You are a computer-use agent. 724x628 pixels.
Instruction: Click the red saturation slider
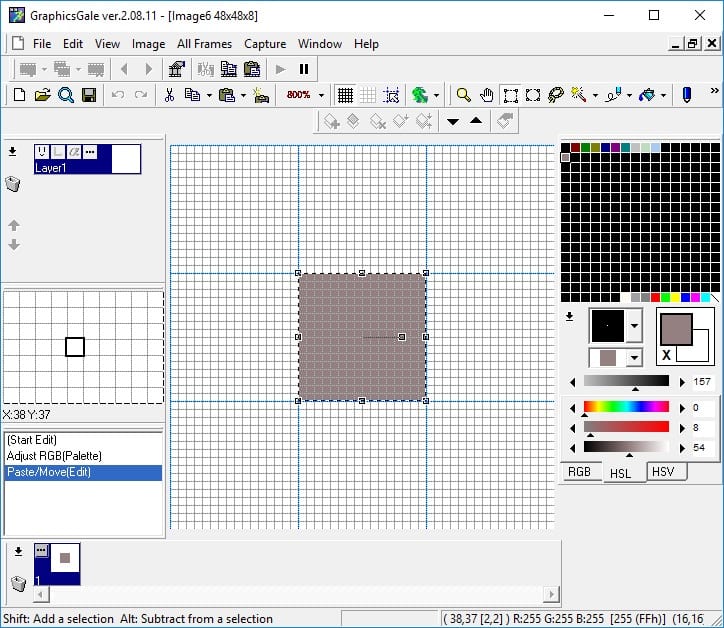[626, 426]
